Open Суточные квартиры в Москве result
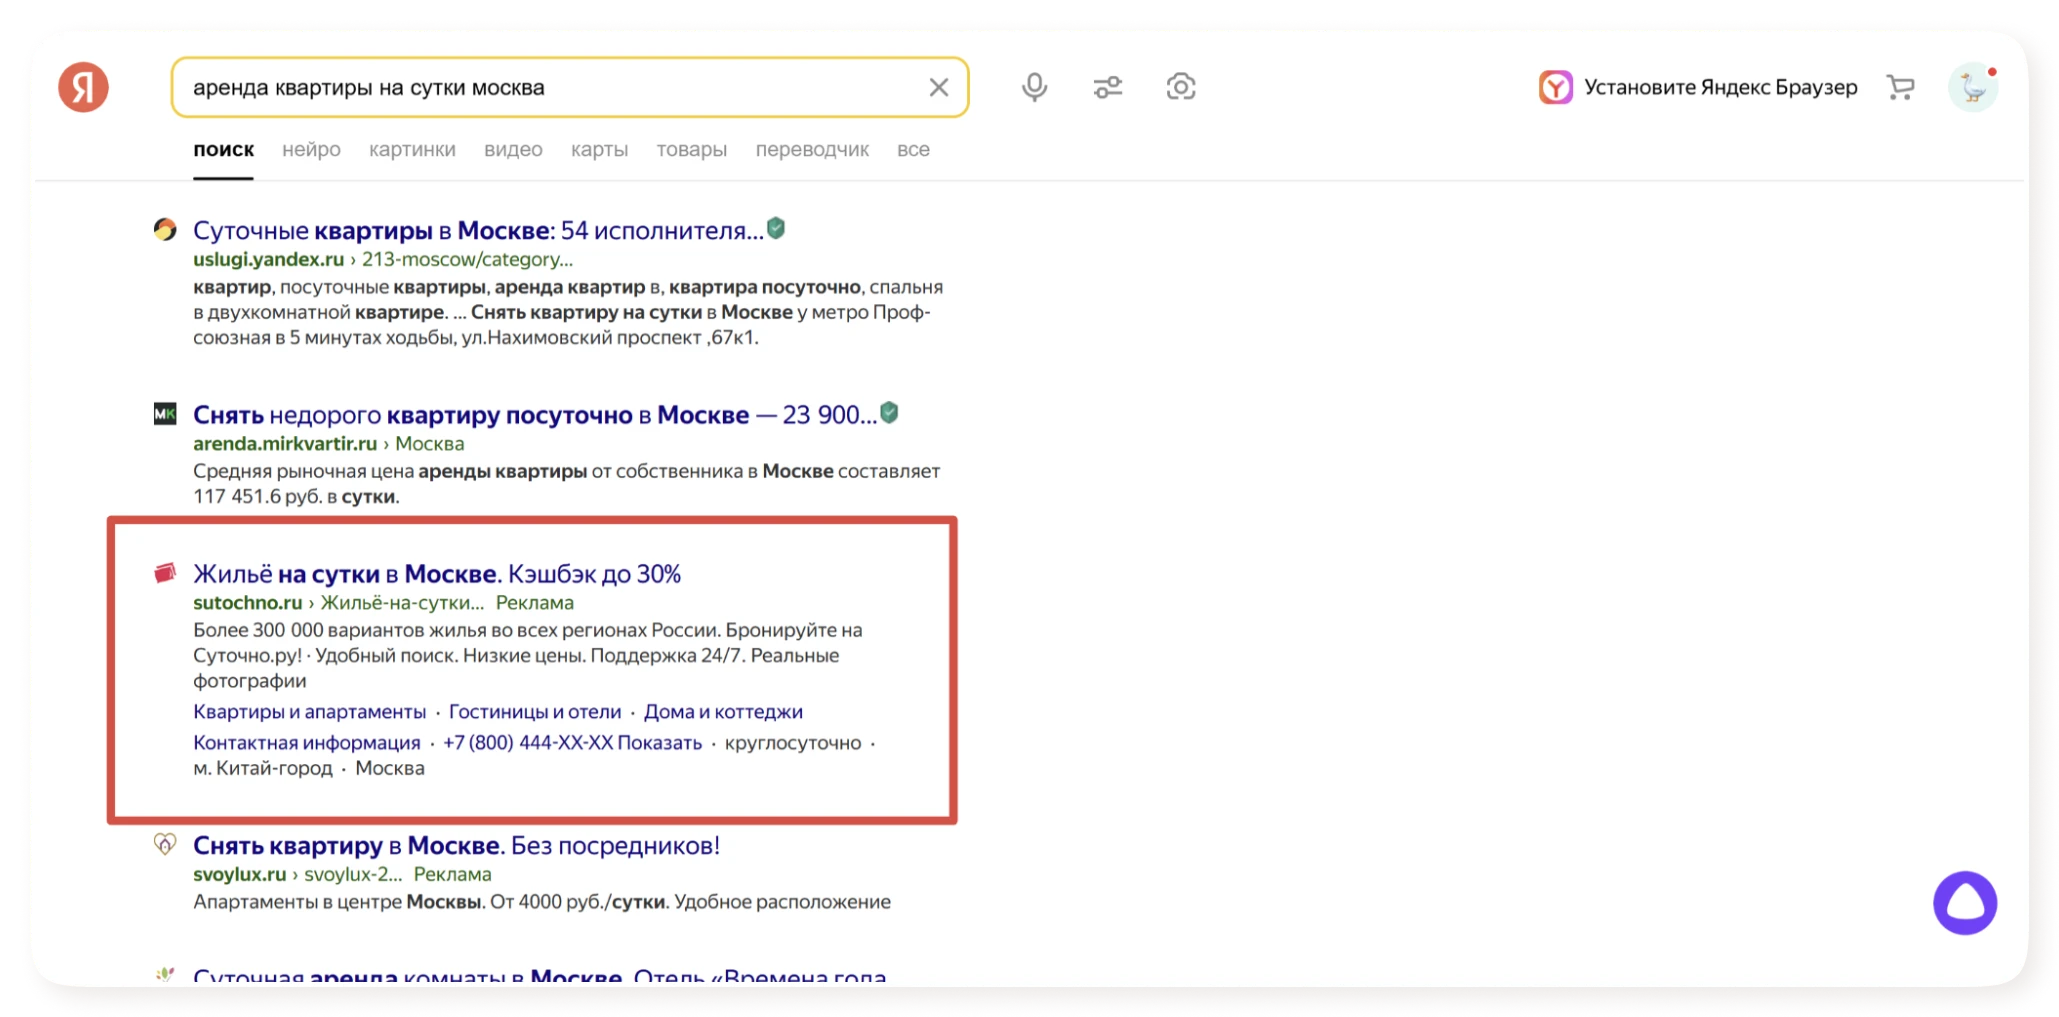 pyautogui.click(x=478, y=230)
